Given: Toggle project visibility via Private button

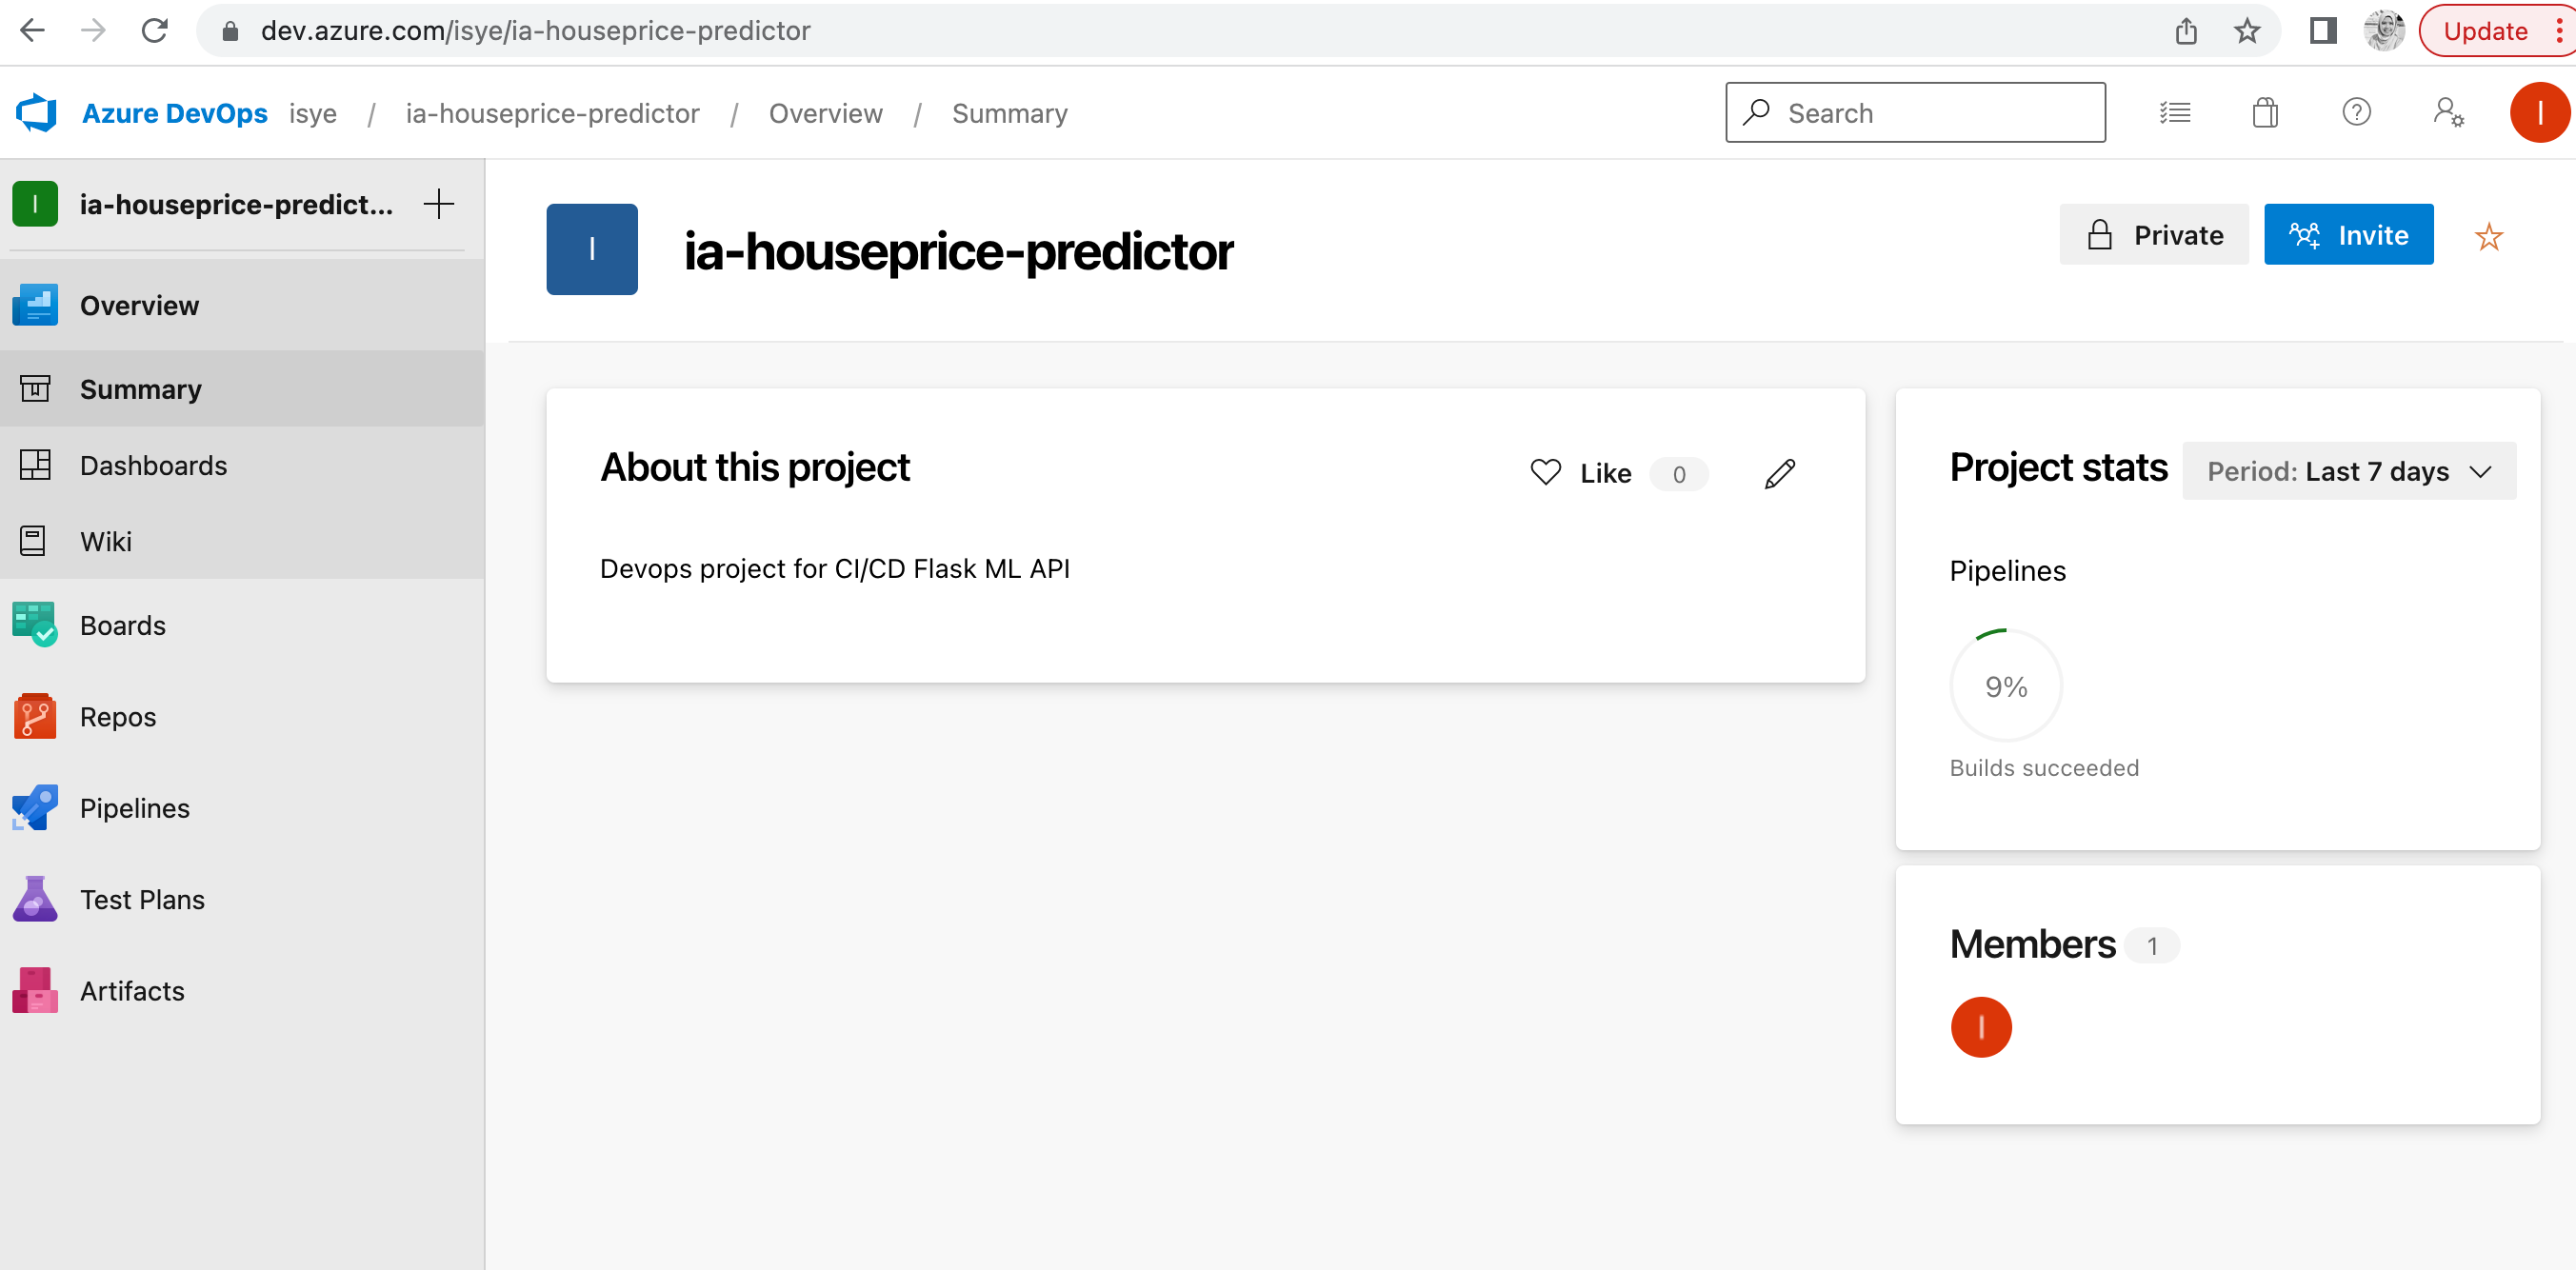Looking at the screenshot, I should (x=2153, y=234).
